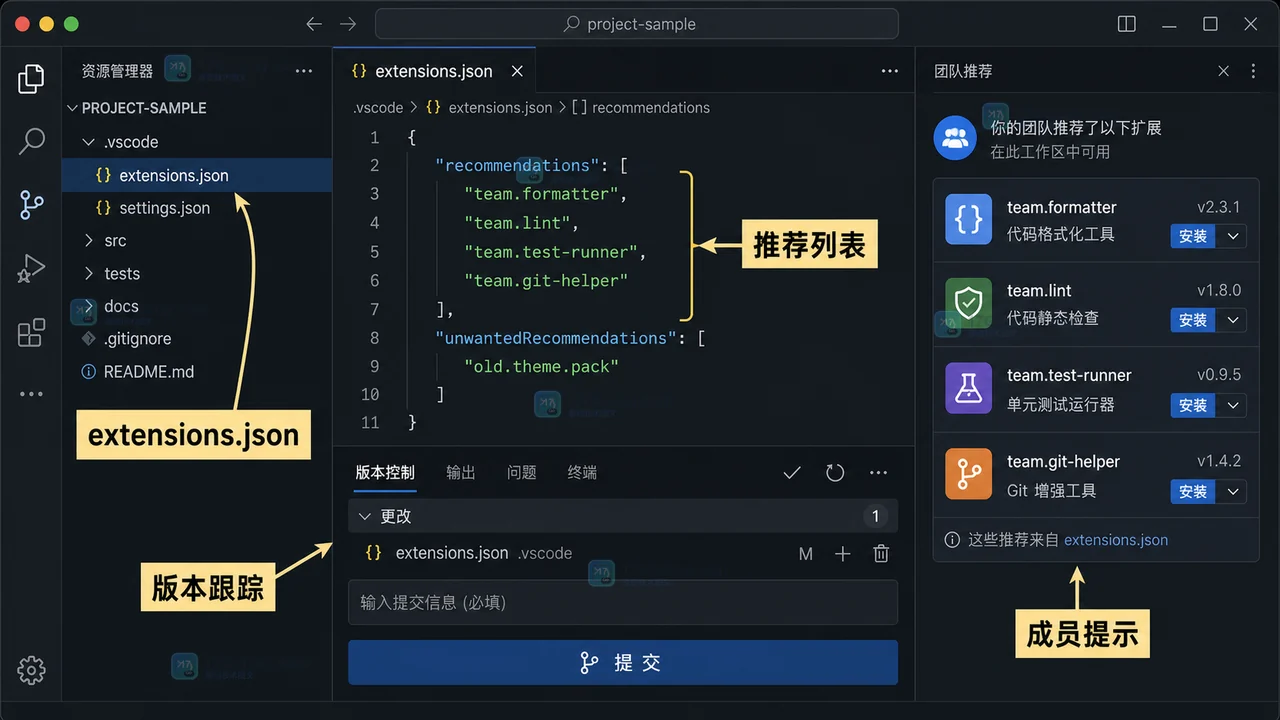Click the "unwantedRecommendations" key in editor
This screenshot has width=1280, height=720.
coord(557,338)
